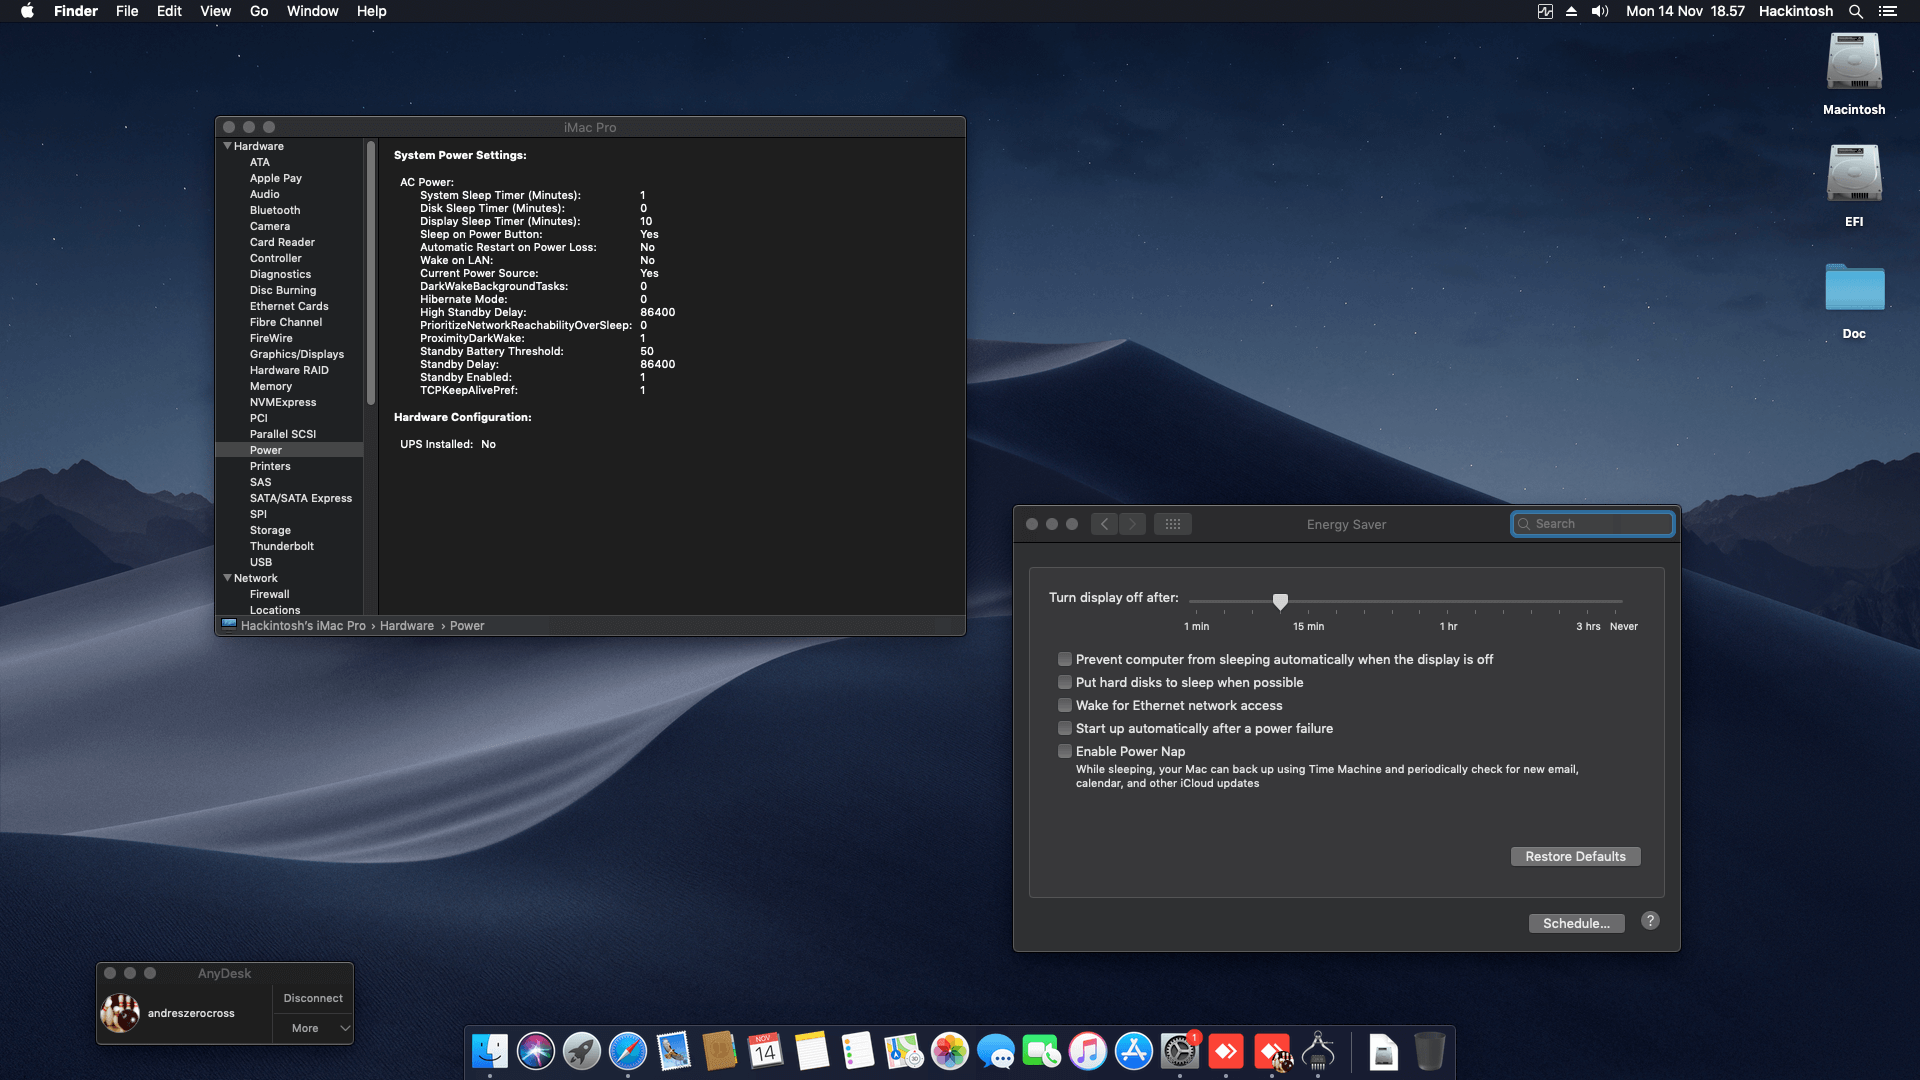Select Thunderbolt in hardware list
Viewport: 1920px width, 1080px height.
click(281, 546)
